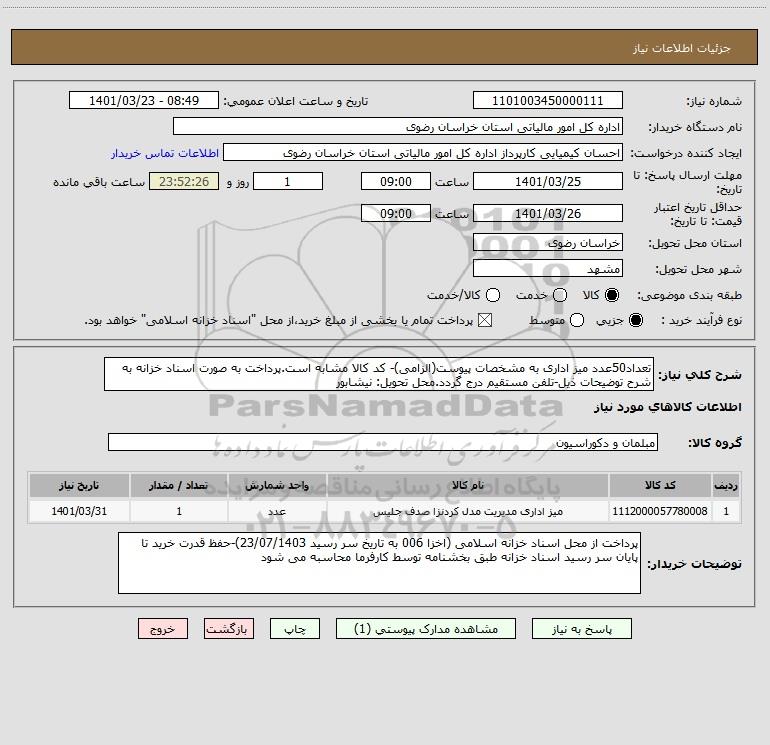Viewport: 770px width, 745px height.
Task: Click the remaining days field showing 1
Action: 288,181
